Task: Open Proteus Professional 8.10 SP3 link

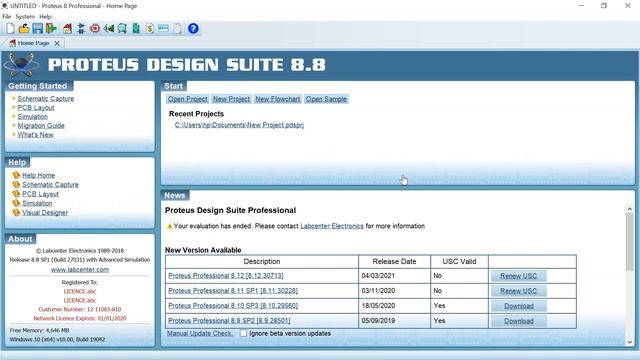Action: [233, 305]
